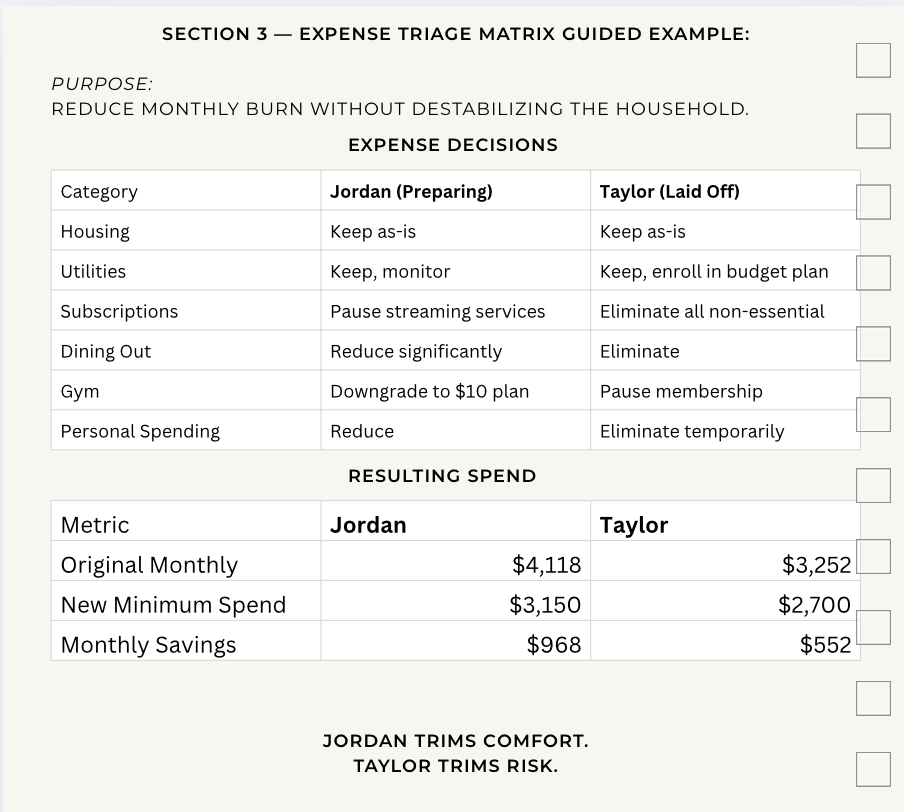Check the box at the Utilities row end
Screen dimensions: 904x812
pos(873,273)
